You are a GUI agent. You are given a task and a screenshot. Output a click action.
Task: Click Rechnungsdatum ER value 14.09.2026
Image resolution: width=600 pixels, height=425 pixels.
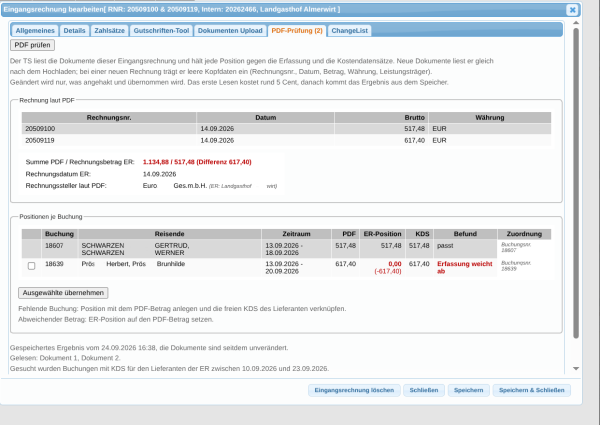click(160, 174)
